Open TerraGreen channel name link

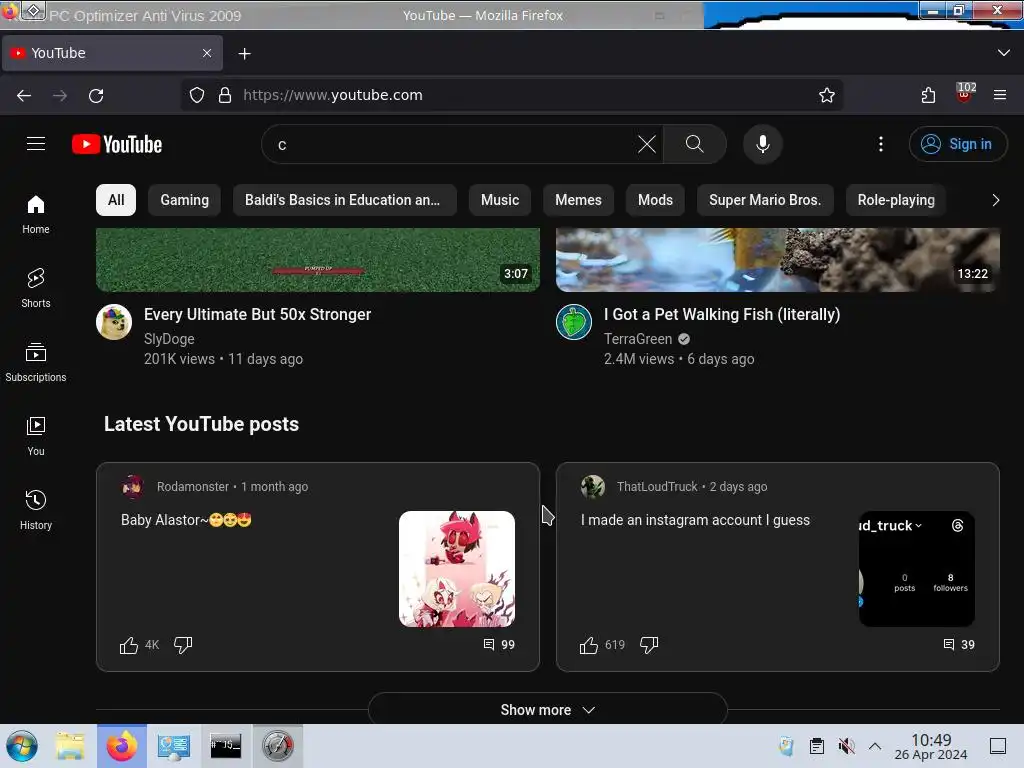point(638,339)
